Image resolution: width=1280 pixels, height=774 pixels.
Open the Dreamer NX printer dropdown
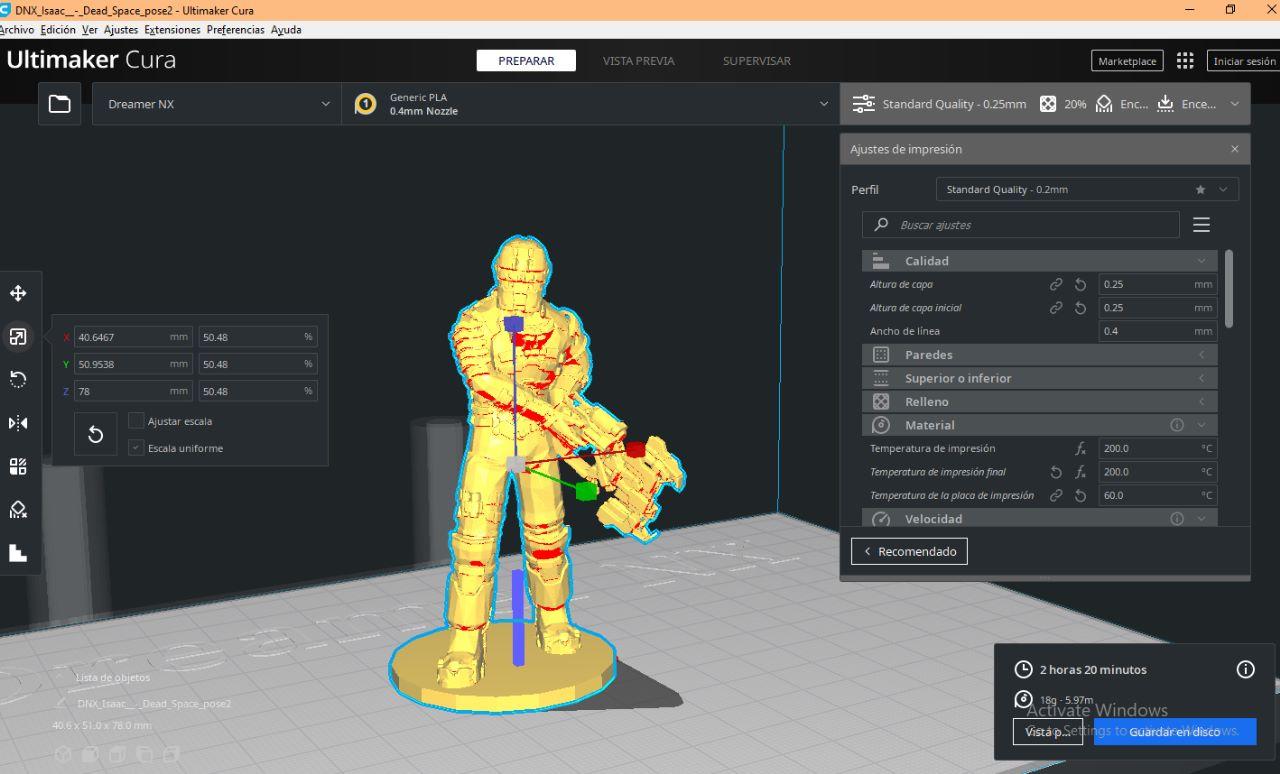[216, 104]
